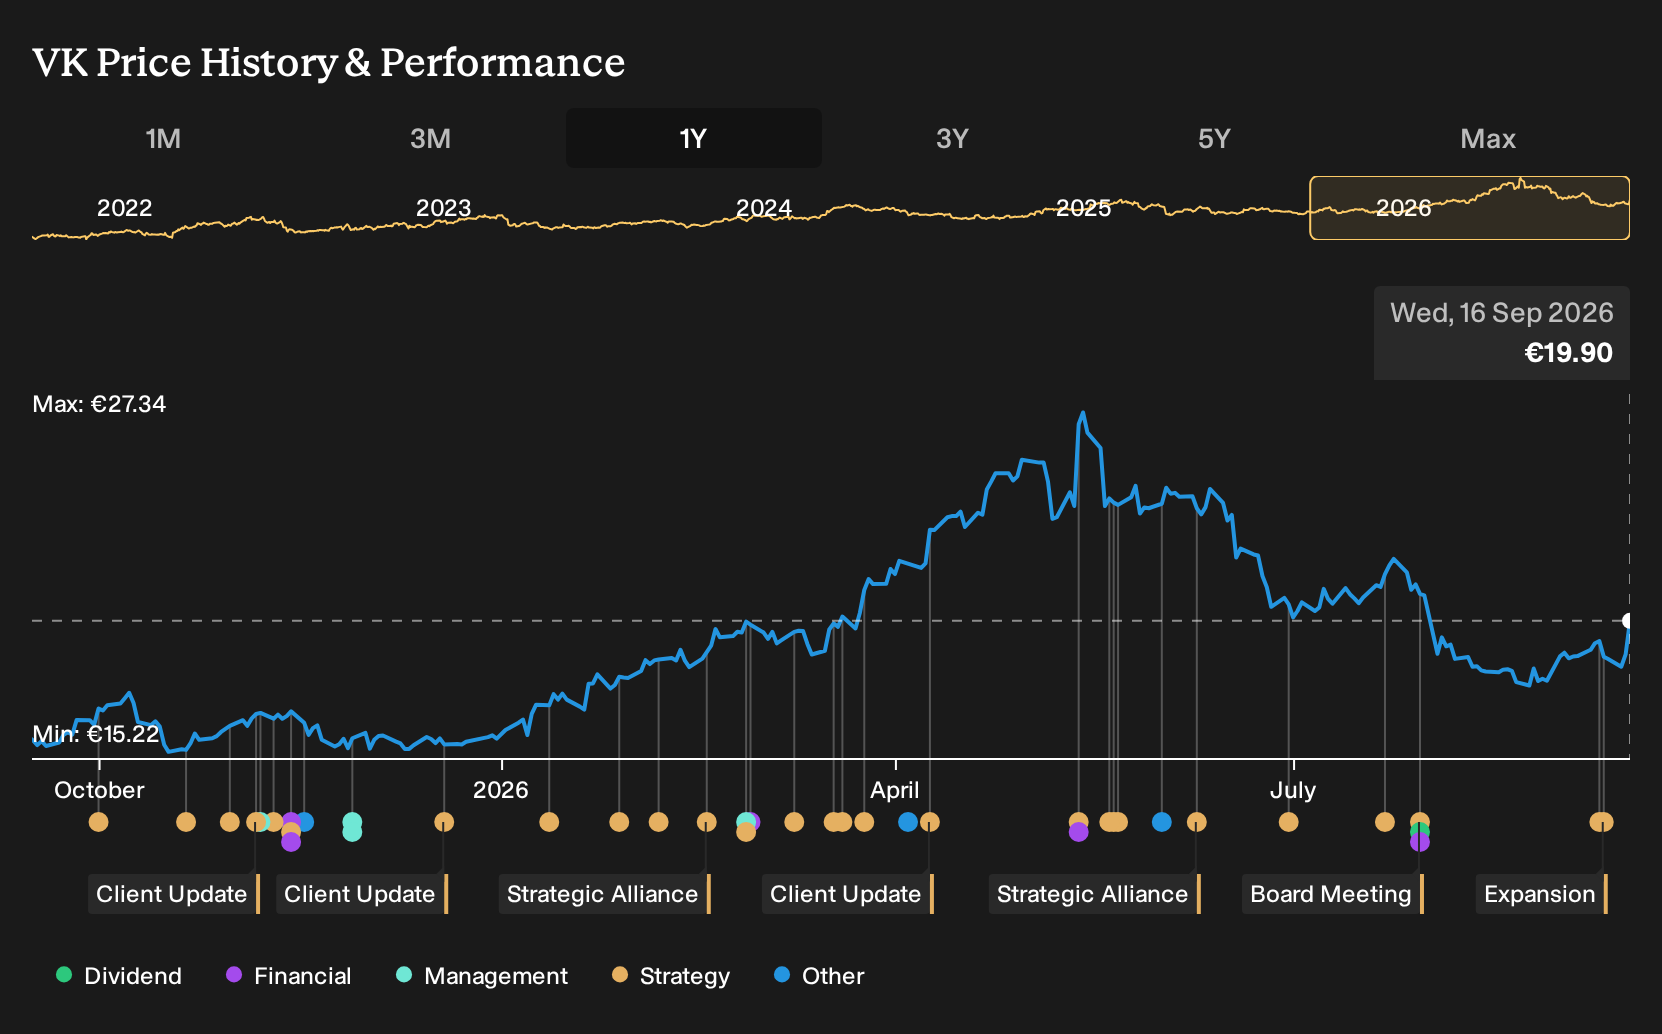1662x1034 pixels.
Task: Open the Board Meeting event label
Action: pos(1331,894)
